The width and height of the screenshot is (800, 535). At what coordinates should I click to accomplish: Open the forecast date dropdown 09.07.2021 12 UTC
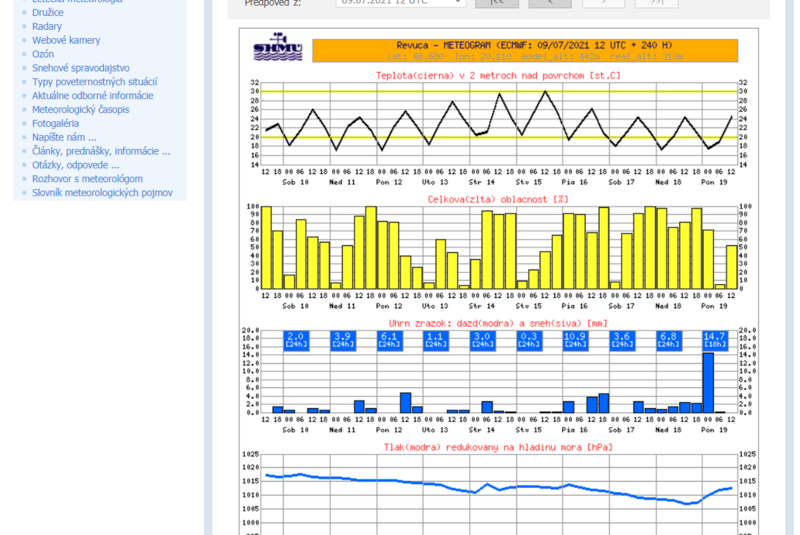[x=401, y=3]
